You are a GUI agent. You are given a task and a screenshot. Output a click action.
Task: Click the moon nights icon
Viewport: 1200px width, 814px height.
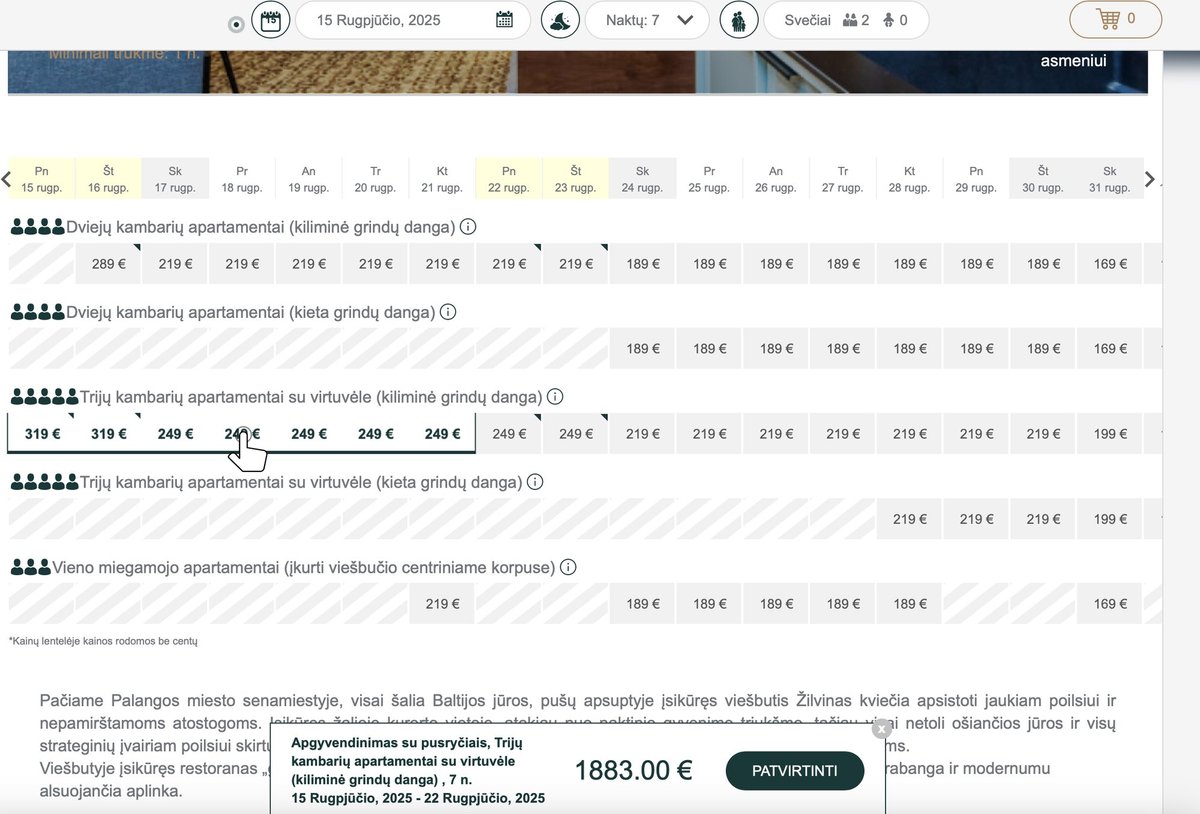560,20
